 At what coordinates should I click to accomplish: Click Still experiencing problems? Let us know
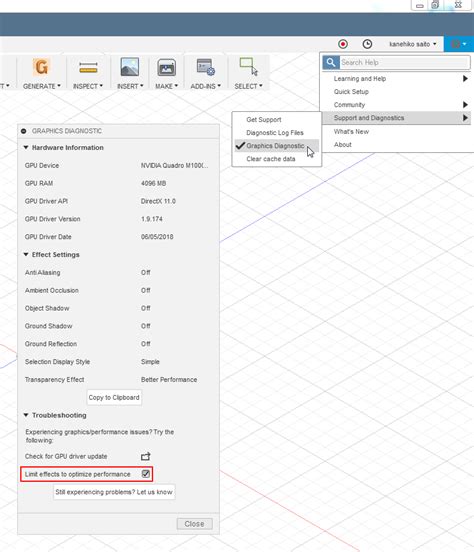[114, 492]
